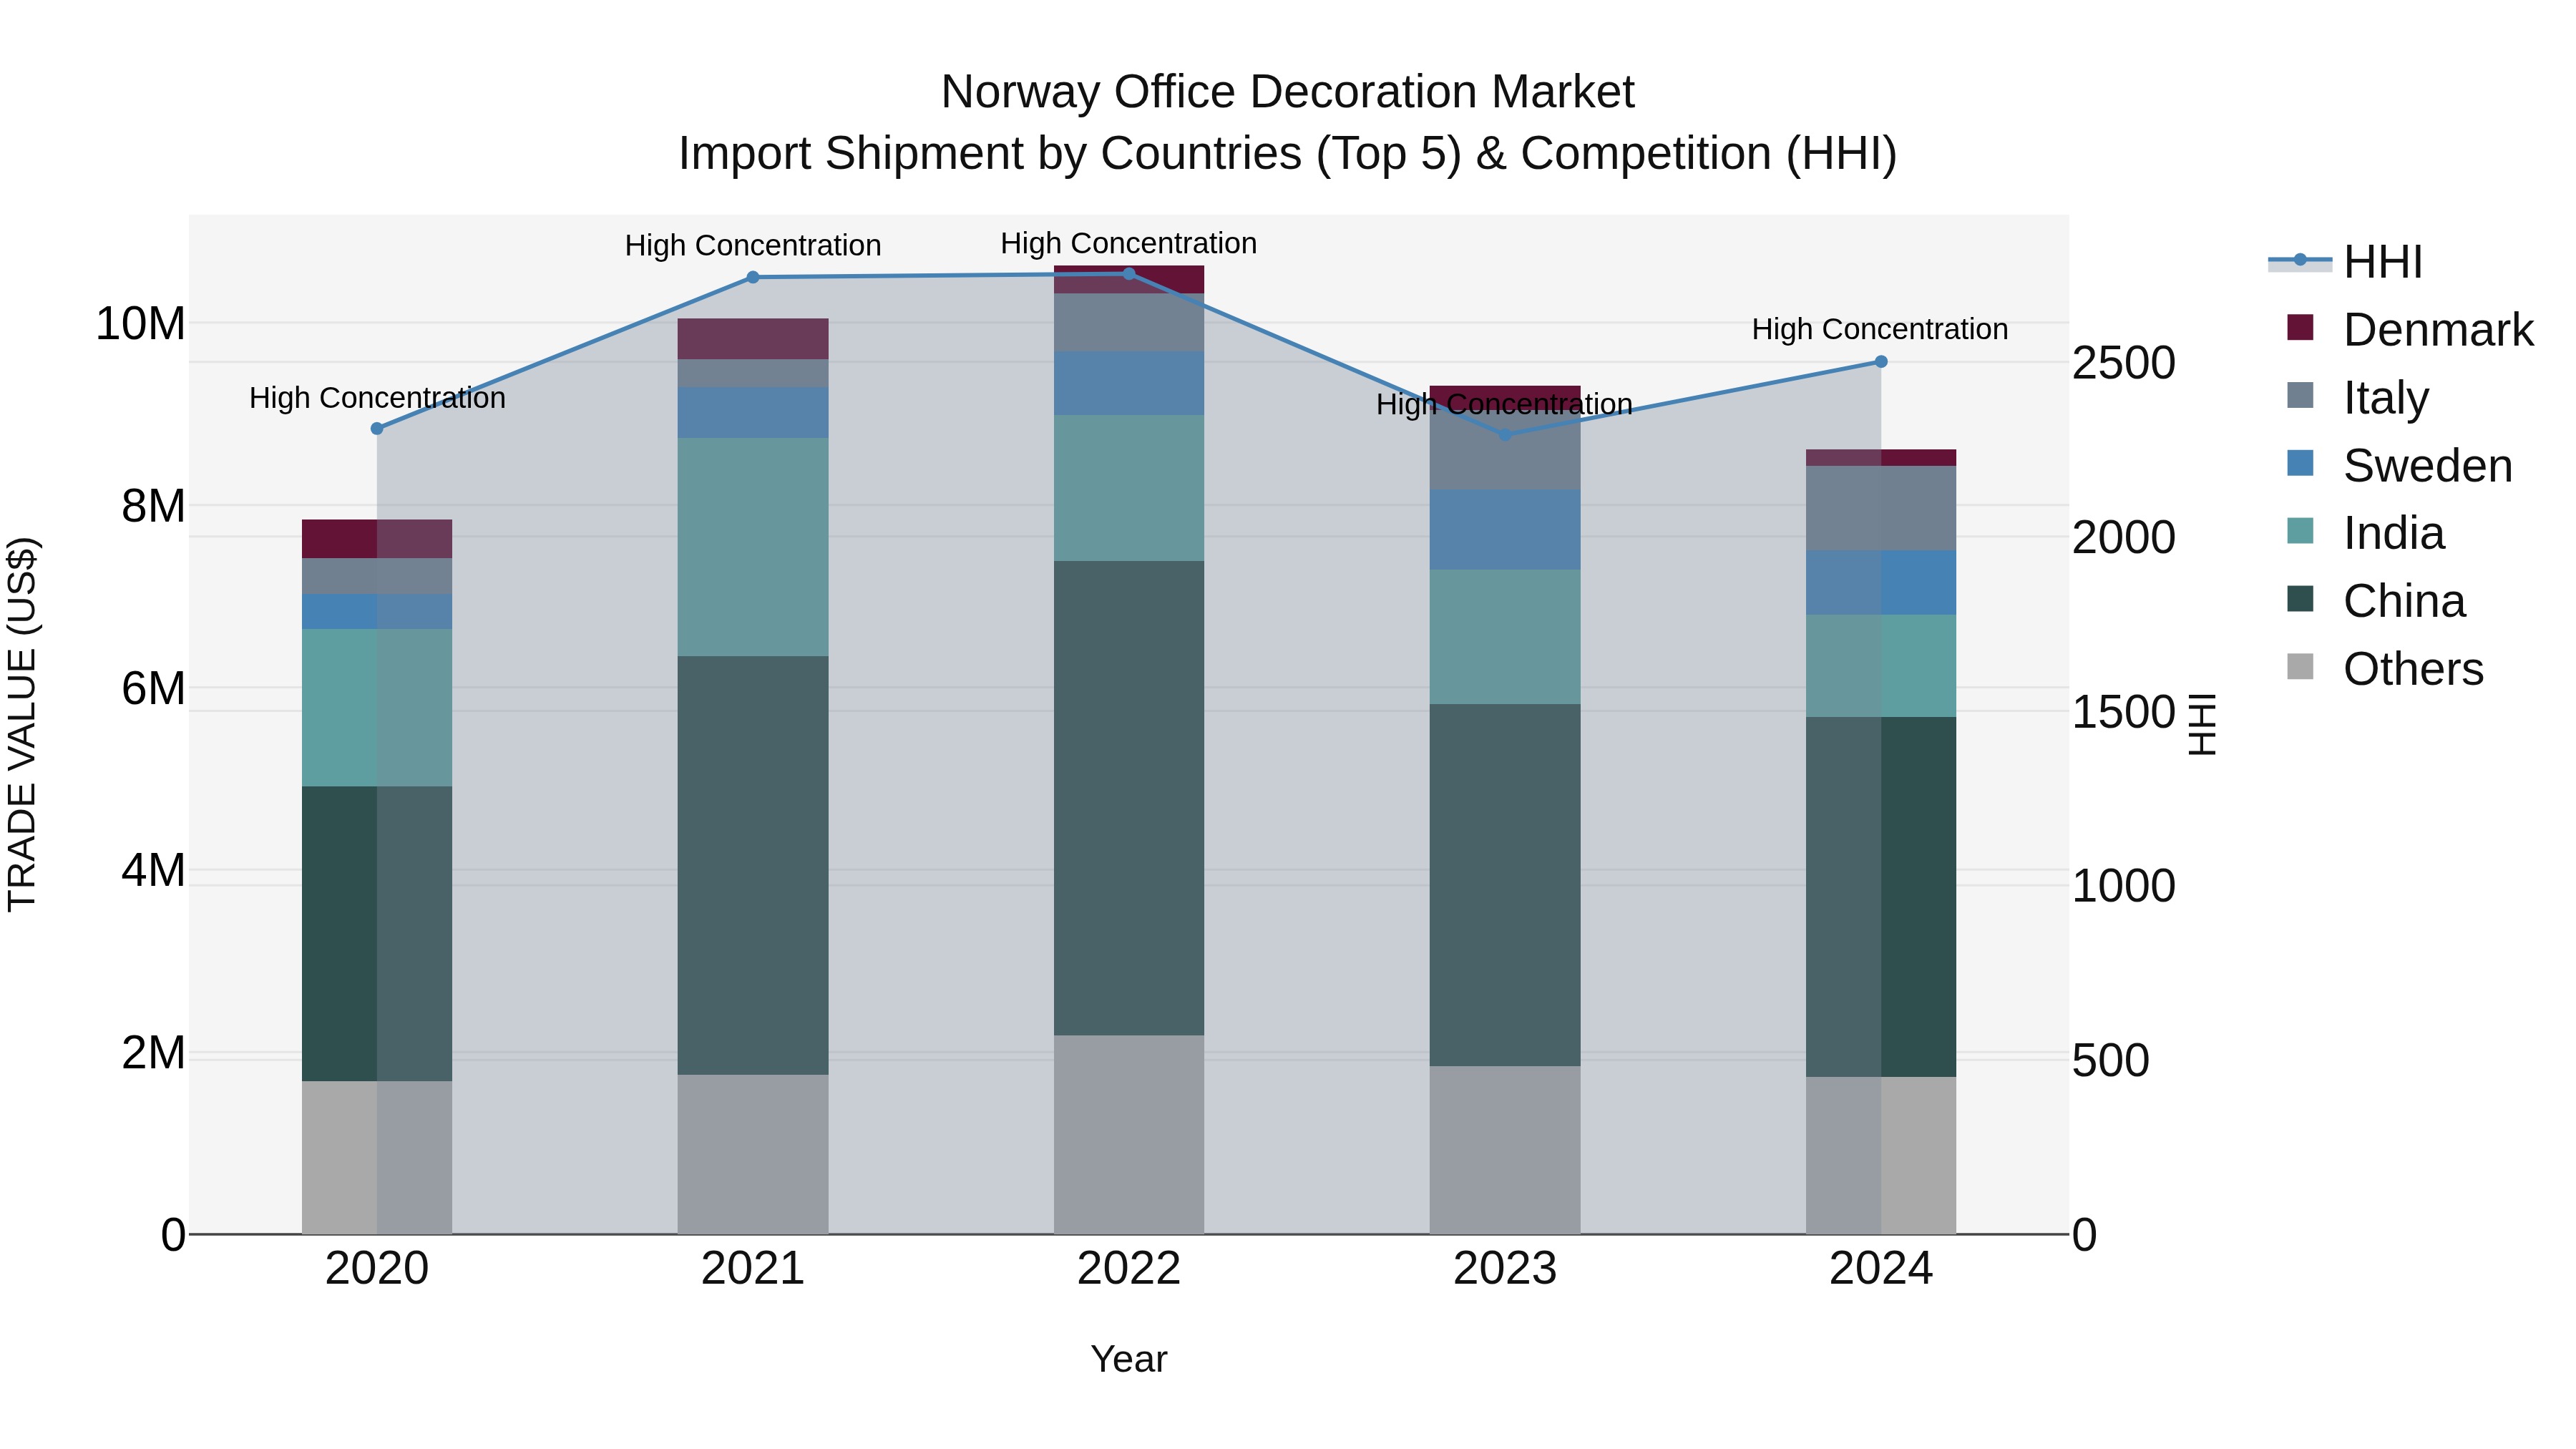2576x1449 pixels.
Task: Click the High Concentration label near 2023
Action: click(1505, 404)
